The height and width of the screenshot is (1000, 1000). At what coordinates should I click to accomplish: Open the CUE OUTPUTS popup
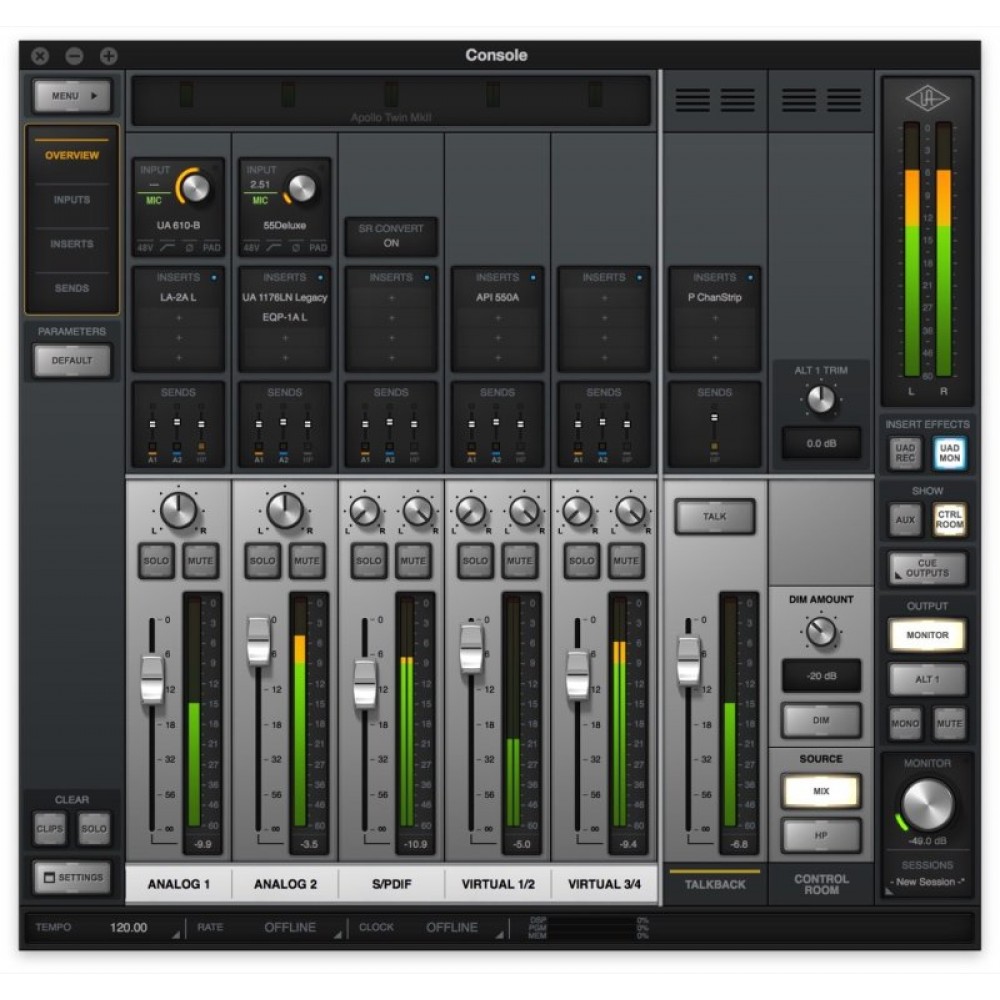[x=927, y=568]
